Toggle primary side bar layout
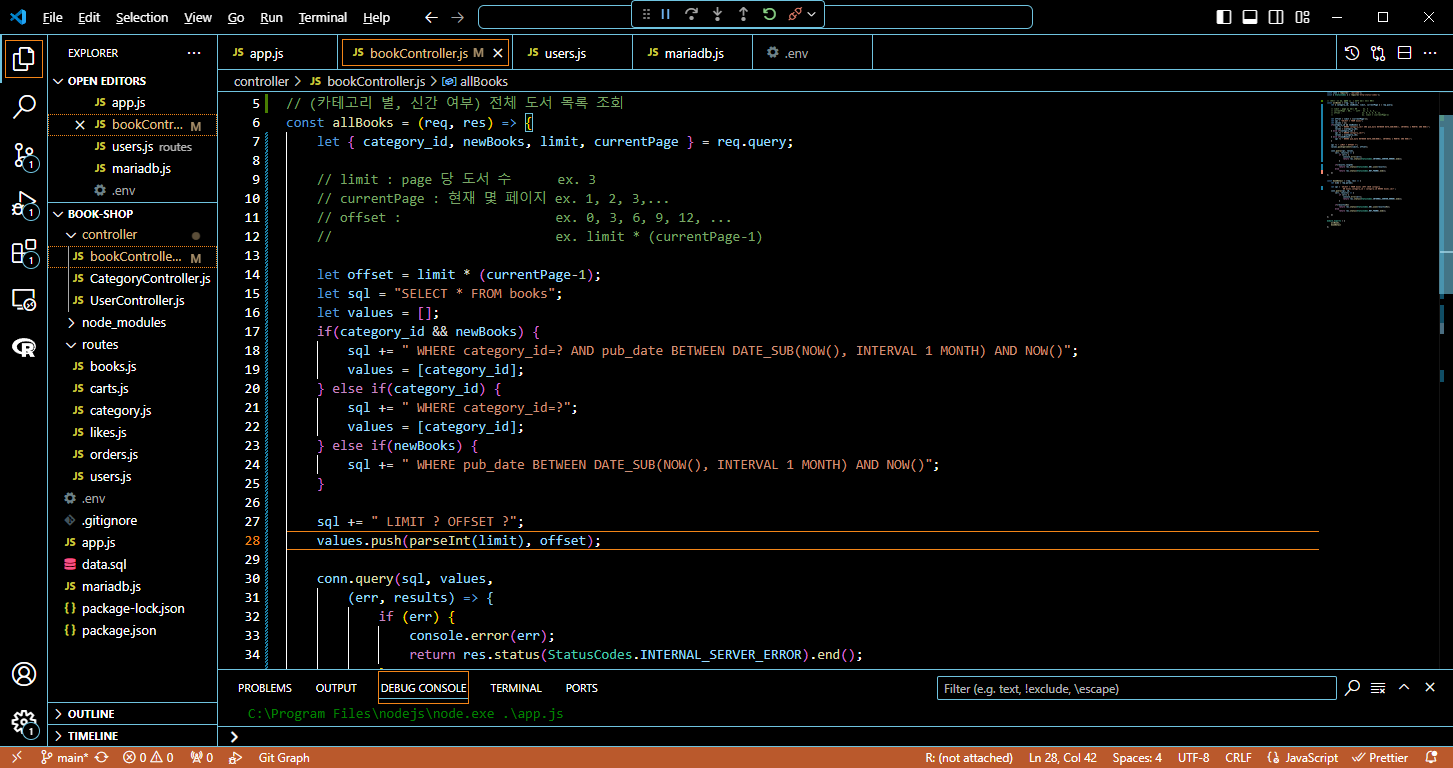Viewport: 1453px width, 768px height. 1224,17
